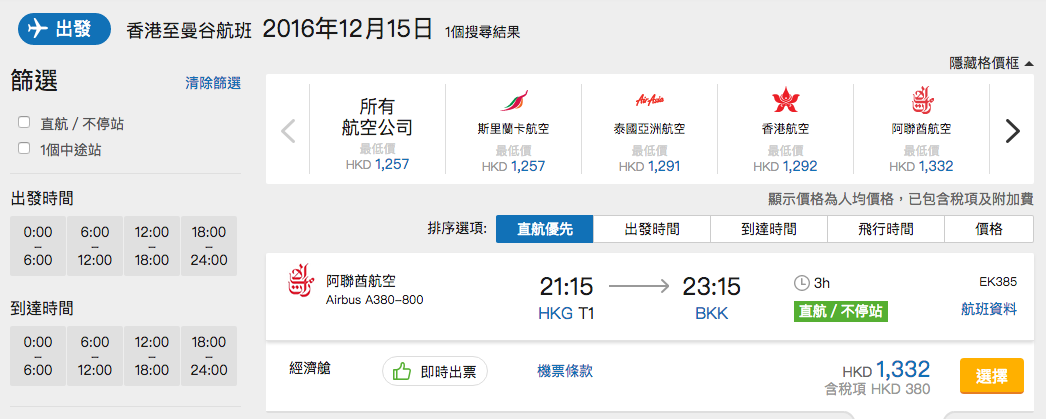Screen dimensions: 1046x419
Task: Select the Hong Kong Airlines logo
Action: [x=785, y=101]
